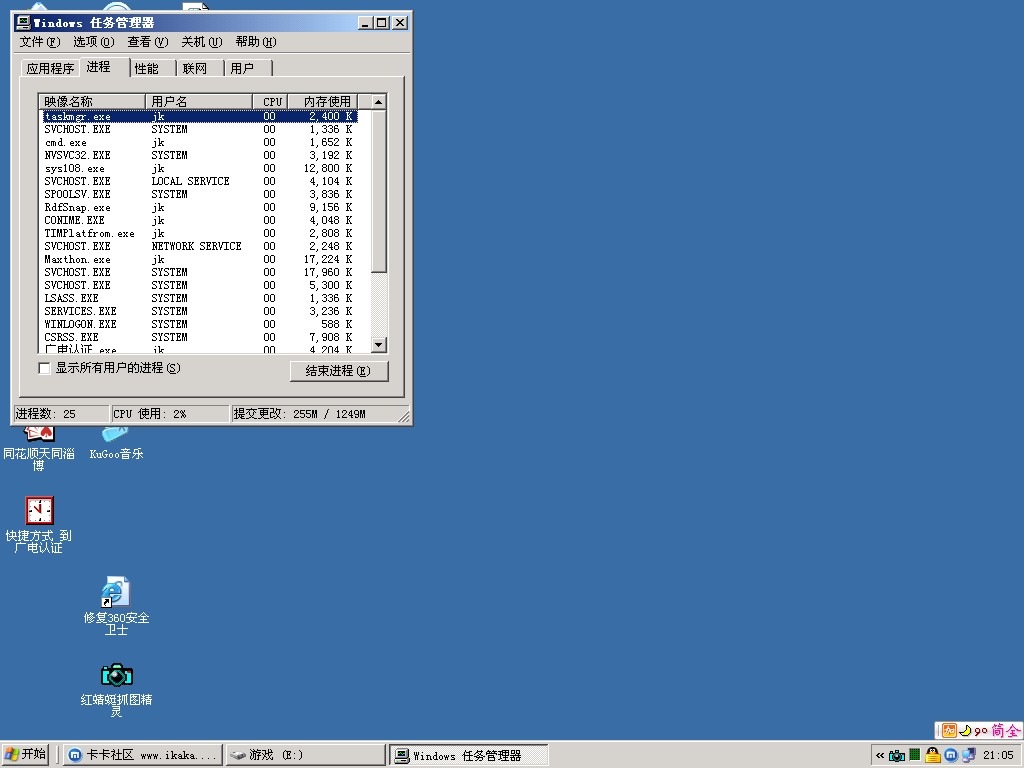Toggle 简 simplified mode on input bar

pyautogui.click(x=997, y=731)
